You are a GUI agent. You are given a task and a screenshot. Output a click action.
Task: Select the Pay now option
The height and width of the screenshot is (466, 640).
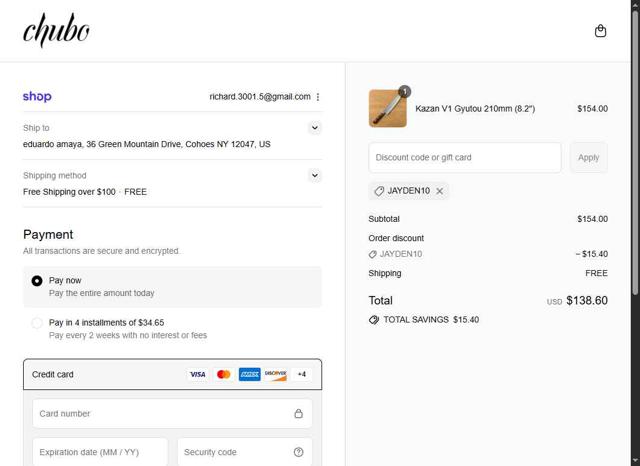pyautogui.click(x=172, y=287)
